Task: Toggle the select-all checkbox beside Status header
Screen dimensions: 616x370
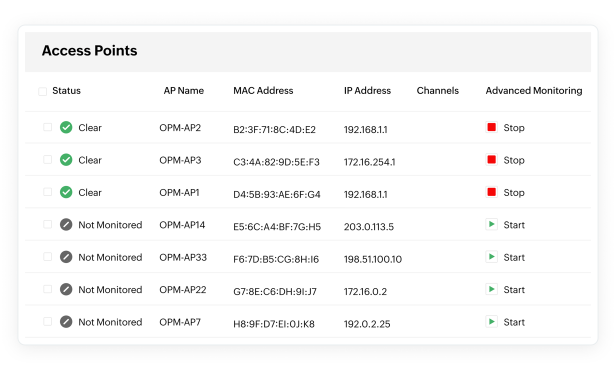Action: tap(42, 92)
